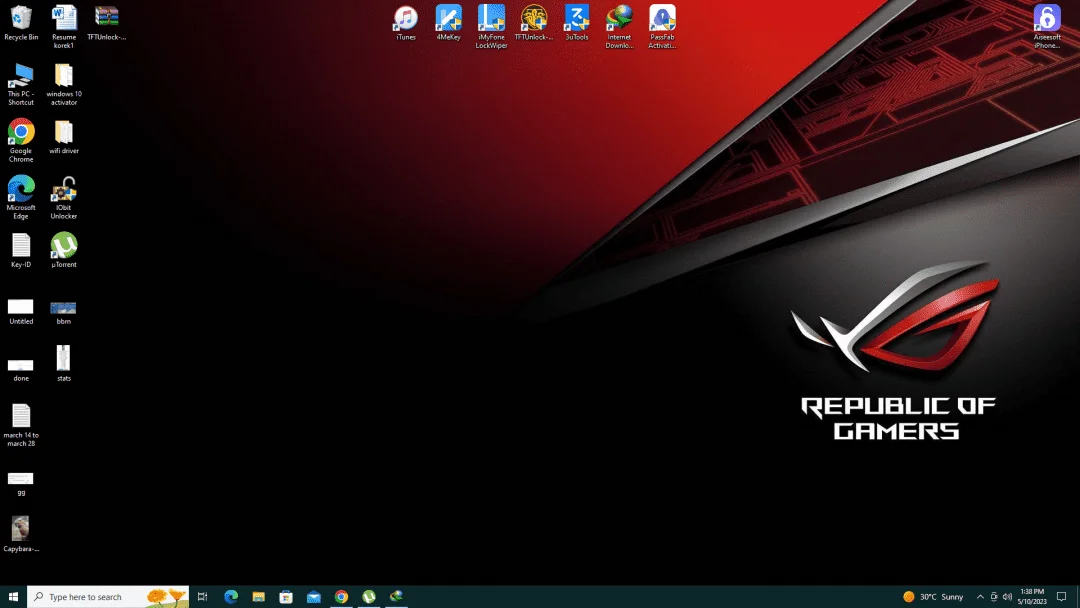Select the march 14 to march 28 file
Screen dimensions: 1080x608
click(21, 426)
